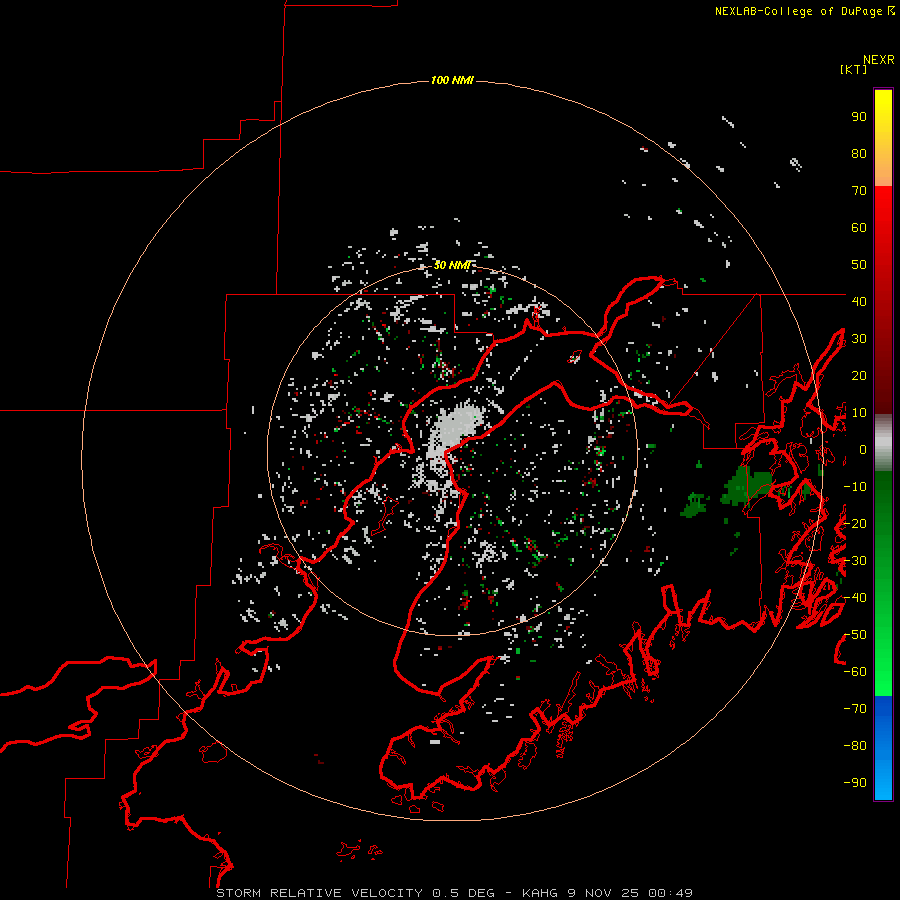
Task: Click the 80 value on velocity scale
Action: click(x=859, y=153)
